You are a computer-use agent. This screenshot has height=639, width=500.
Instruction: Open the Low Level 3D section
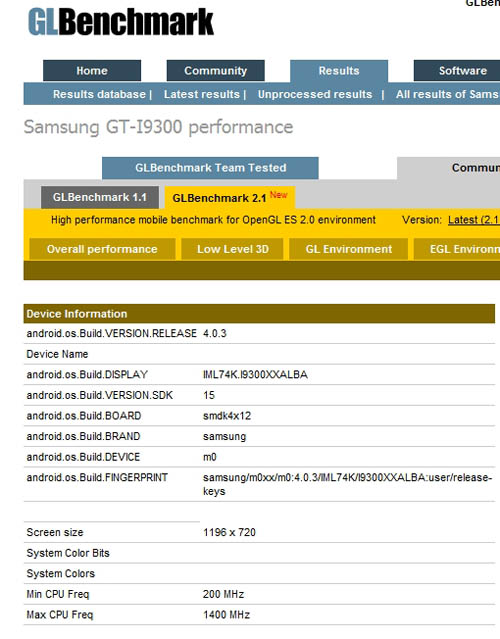click(x=233, y=249)
